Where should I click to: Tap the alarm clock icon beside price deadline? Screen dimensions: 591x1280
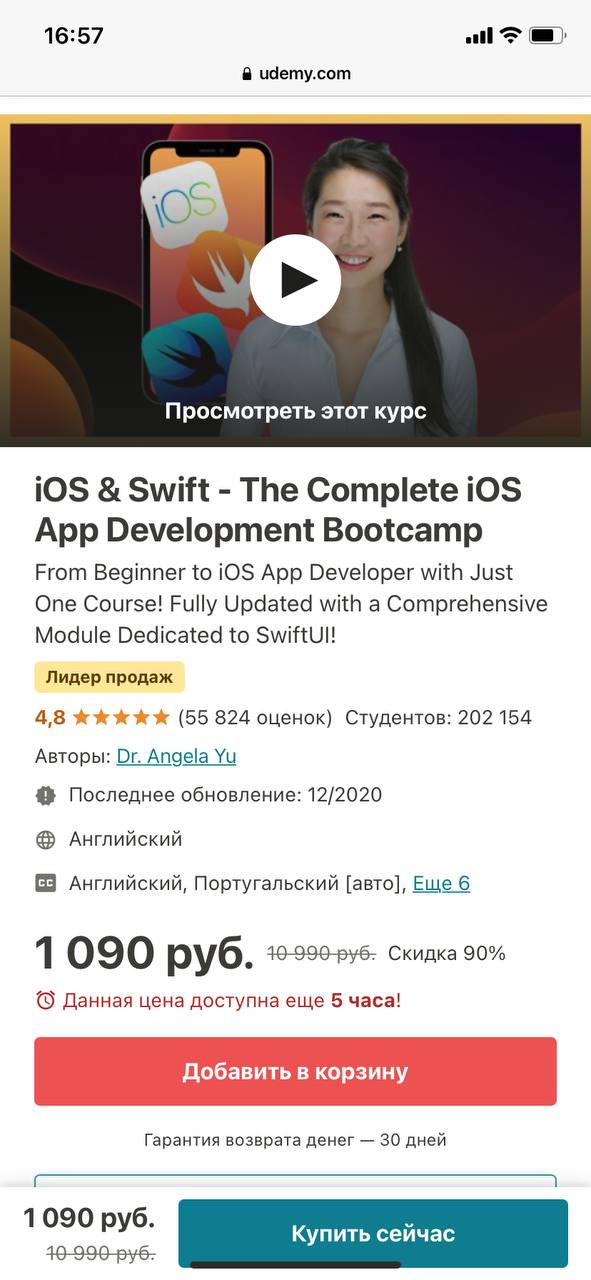pos(45,1000)
